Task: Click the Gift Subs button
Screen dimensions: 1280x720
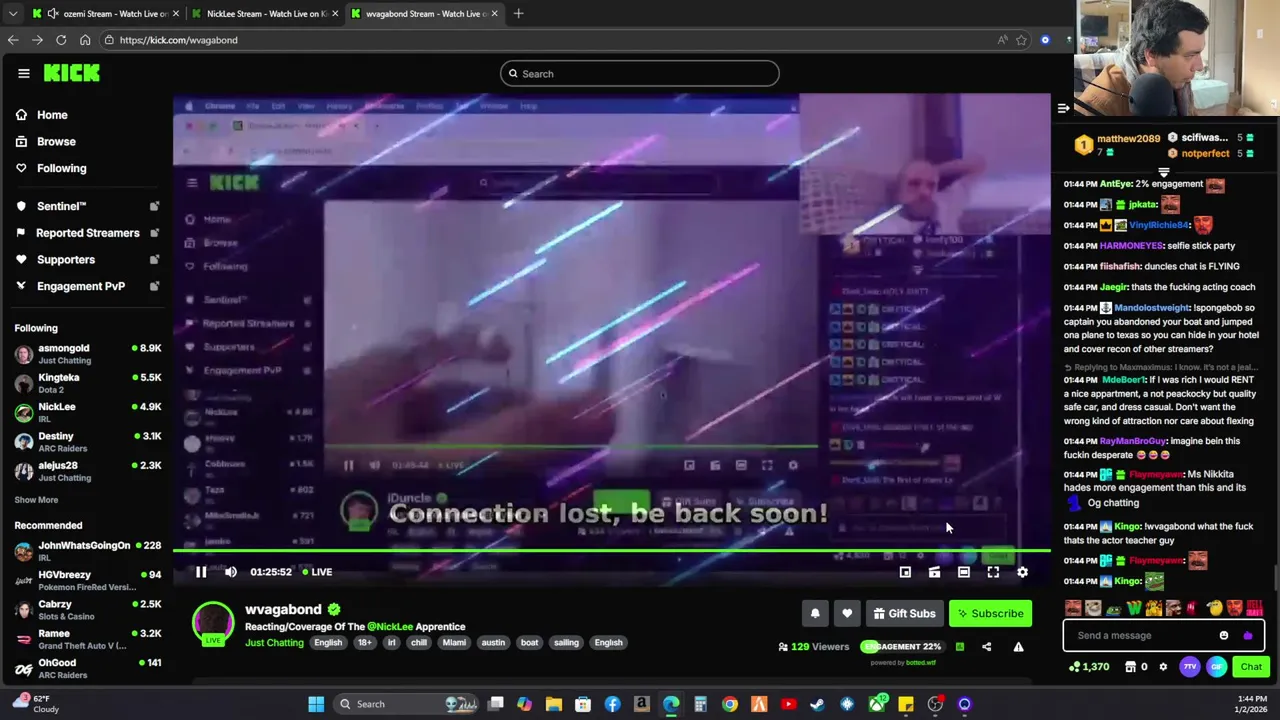Action: (x=904, y=614)
